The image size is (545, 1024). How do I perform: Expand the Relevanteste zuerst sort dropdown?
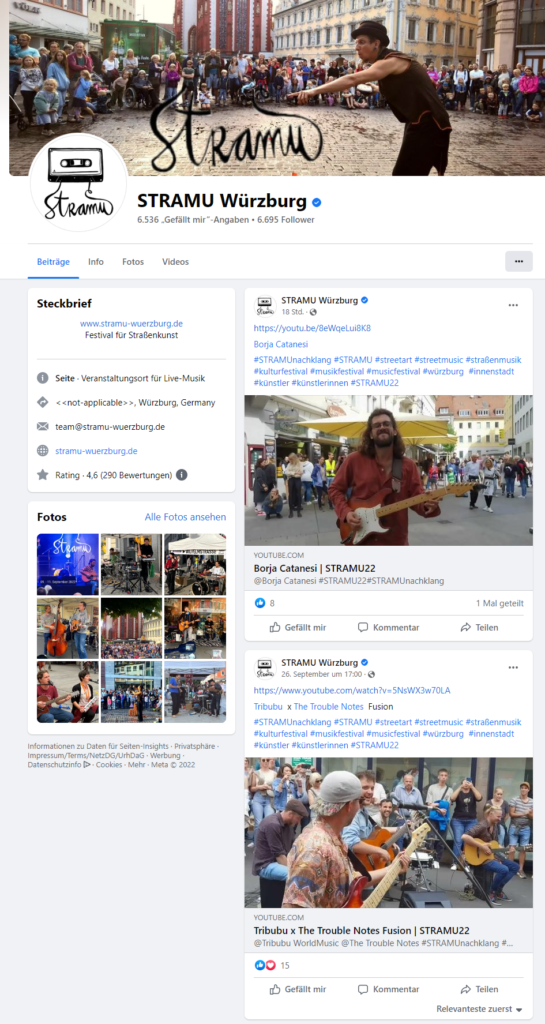click(x=480, y=1009)
